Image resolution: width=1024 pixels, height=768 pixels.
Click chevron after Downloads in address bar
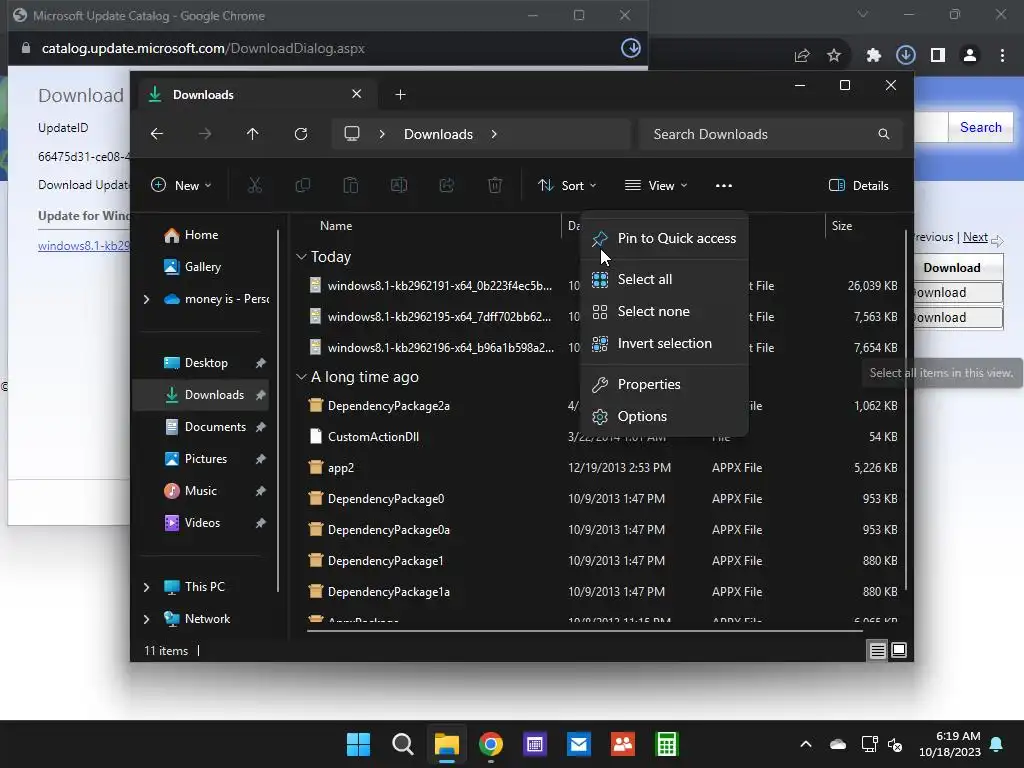pos(494,134)
